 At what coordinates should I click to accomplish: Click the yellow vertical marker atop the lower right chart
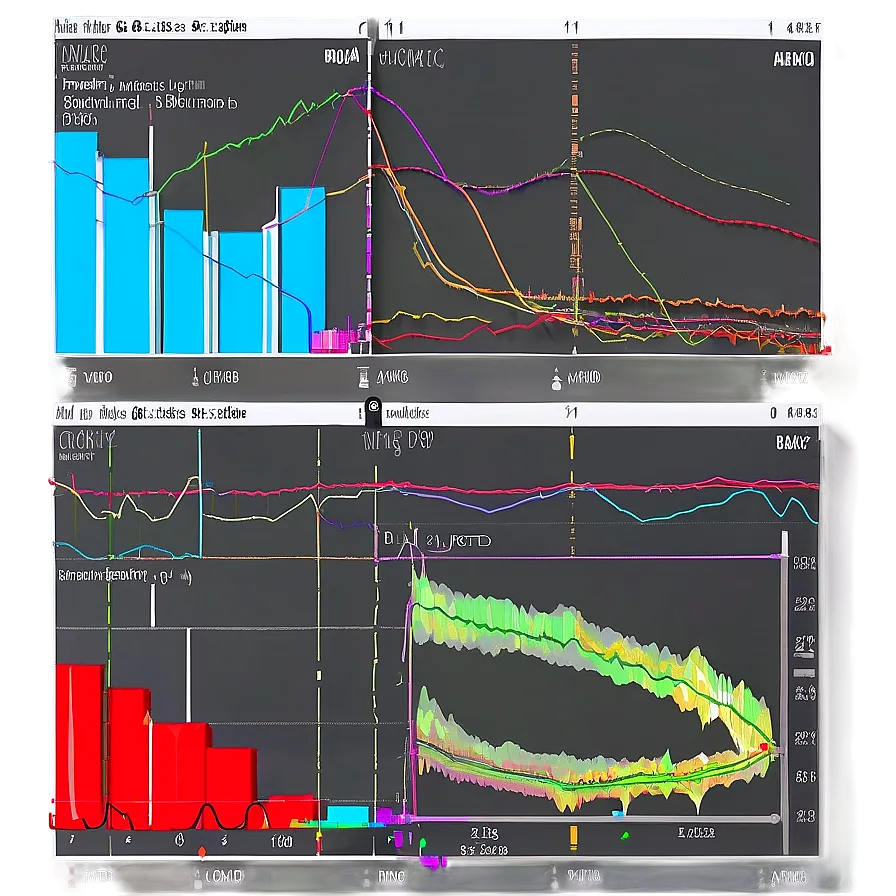click(x=571, y=446)
